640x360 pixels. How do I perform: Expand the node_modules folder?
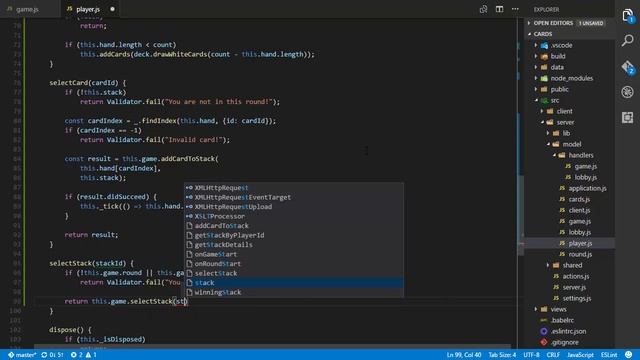click(571, 78)
